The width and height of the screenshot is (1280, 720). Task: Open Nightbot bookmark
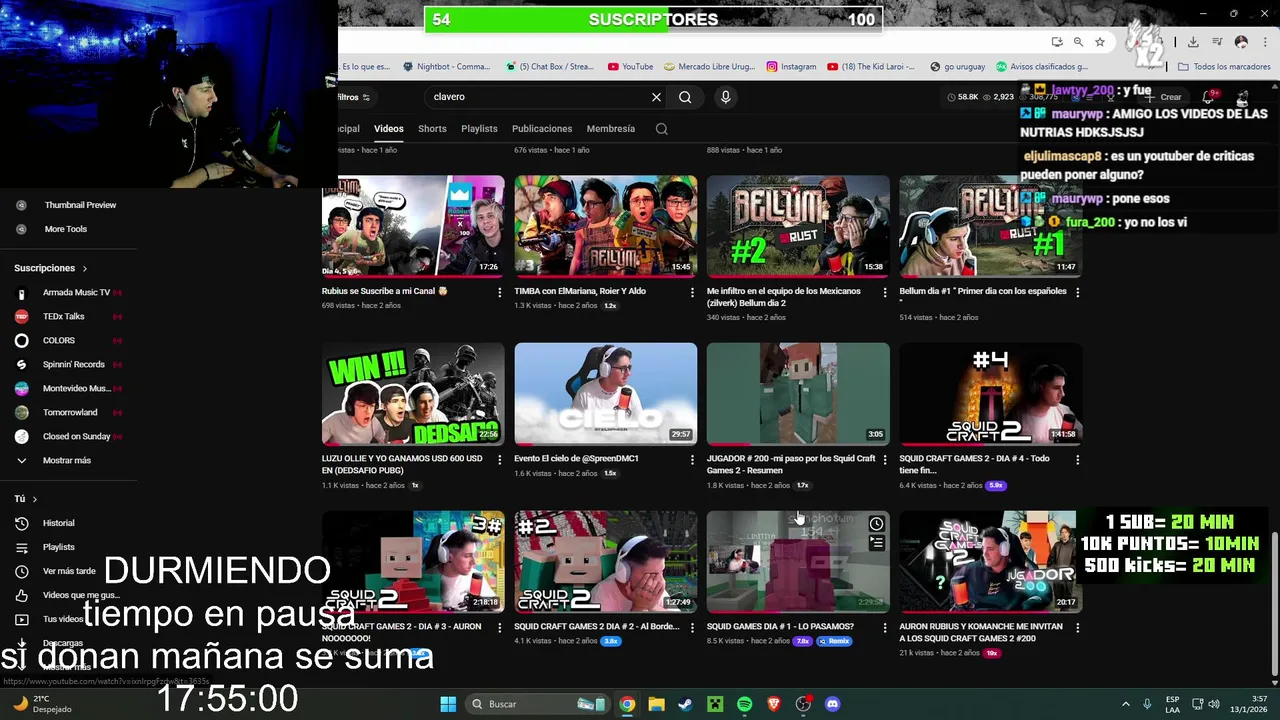click(x=446, y=67)
